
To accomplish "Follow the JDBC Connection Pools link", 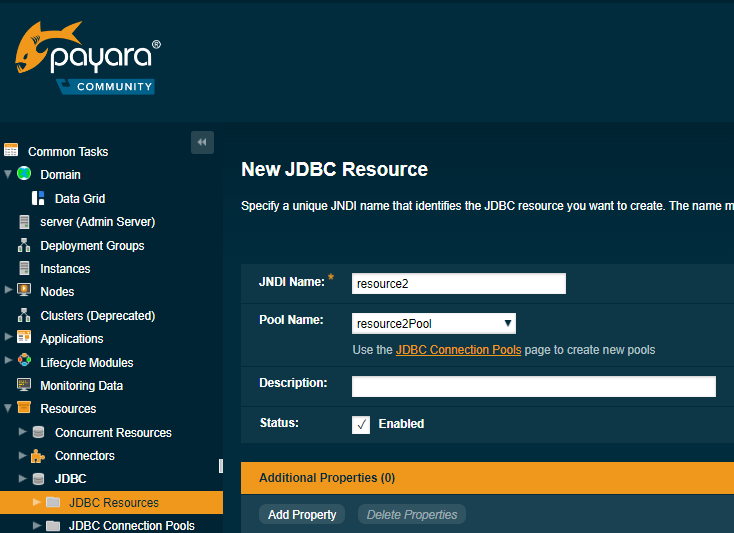I will pyautogui.click(x=458, y=350).
